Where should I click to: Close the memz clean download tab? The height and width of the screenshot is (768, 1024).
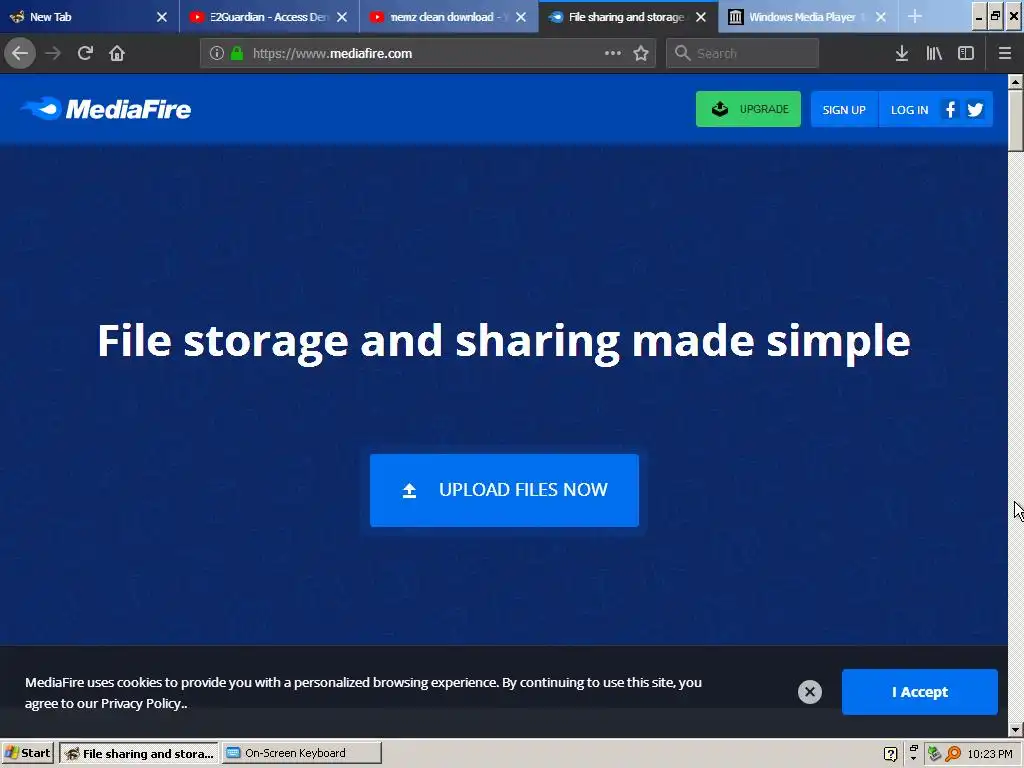(x=521, y=17)
